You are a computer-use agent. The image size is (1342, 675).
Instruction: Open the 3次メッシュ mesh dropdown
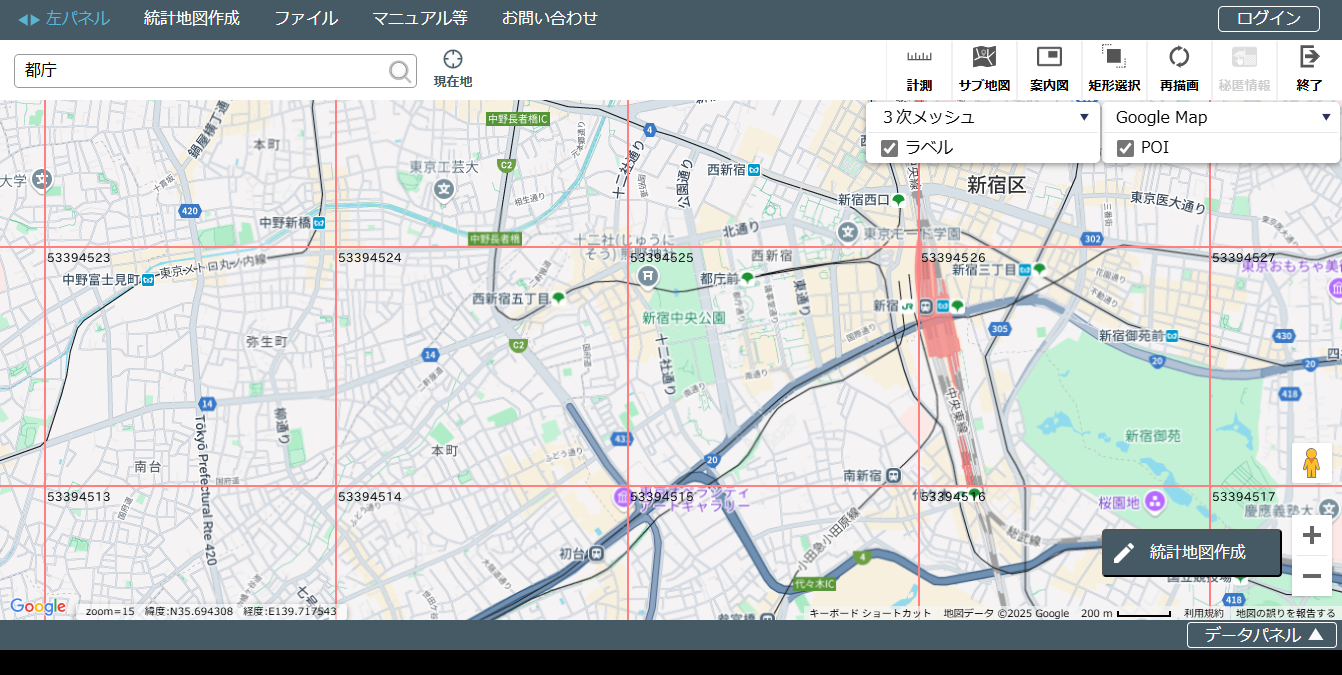pos(983,117)
